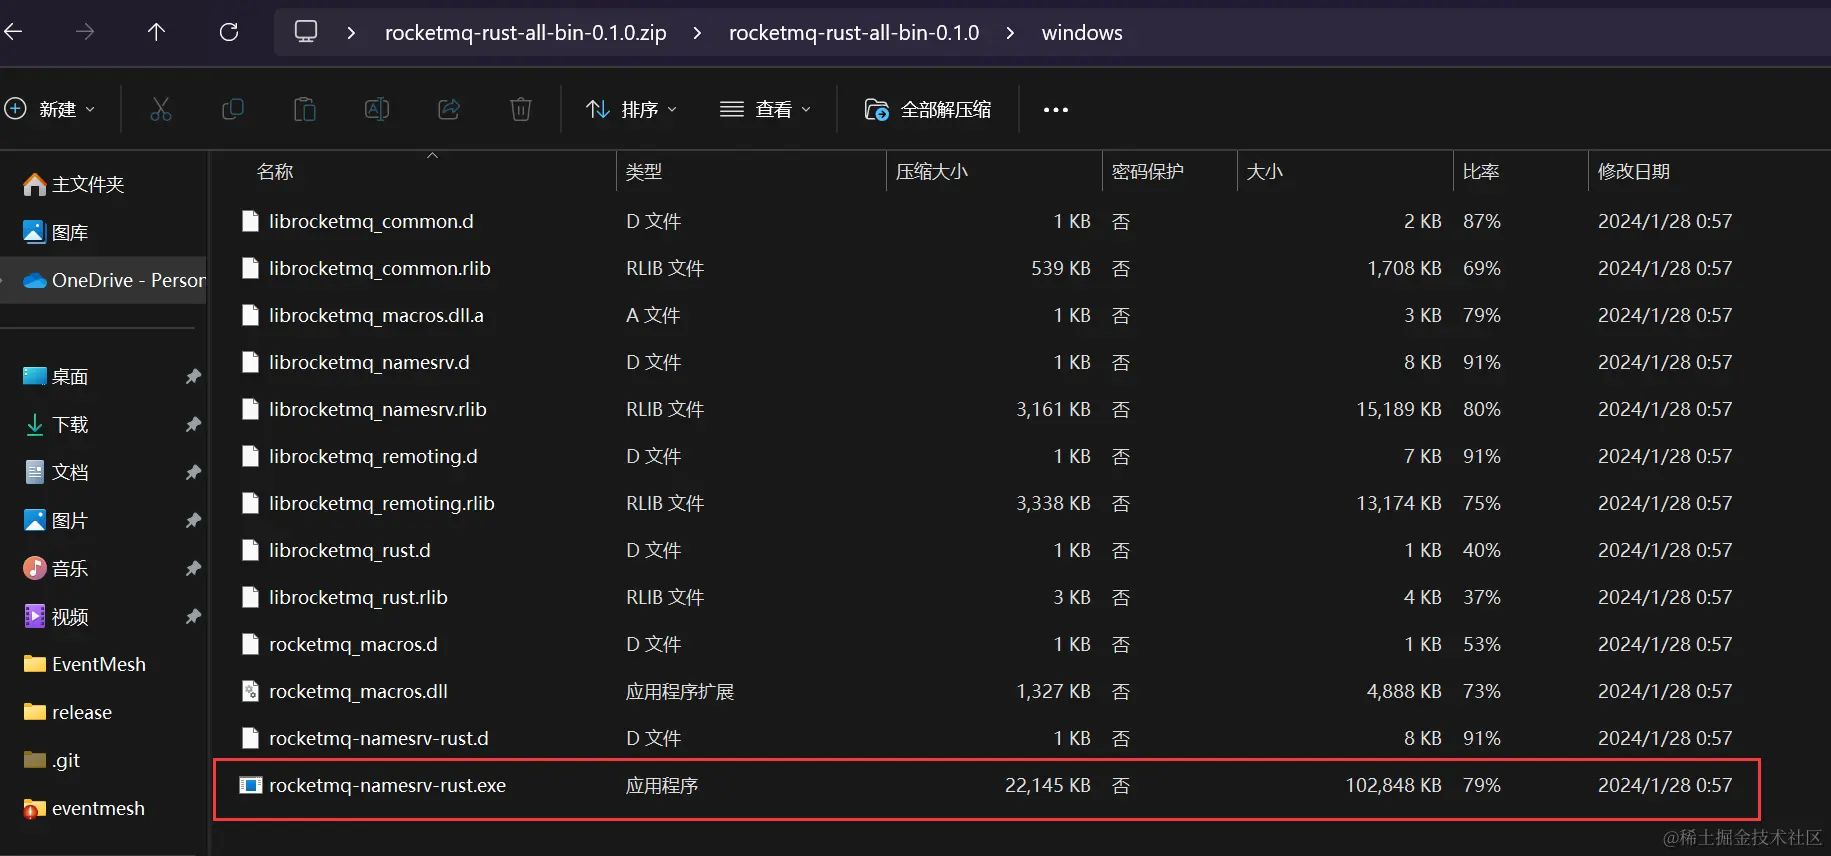Select file librocketmq_remoting.rlib
The image size is (1831, 856).
pos(382,503)
